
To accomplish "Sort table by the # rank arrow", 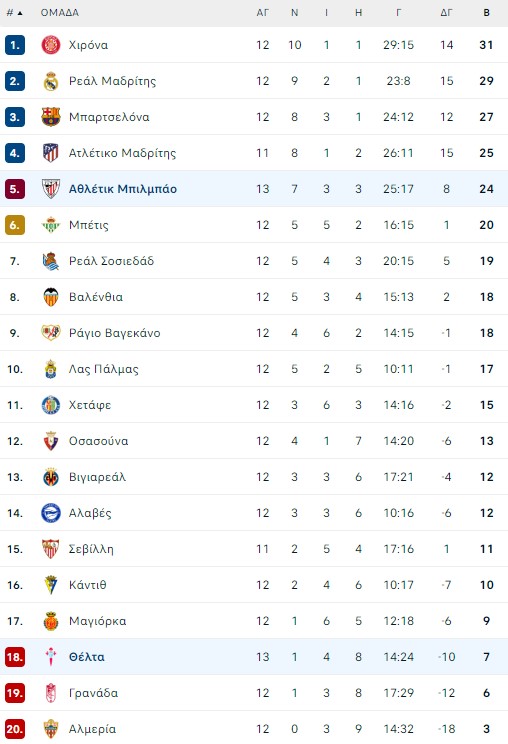I will 20,13.
